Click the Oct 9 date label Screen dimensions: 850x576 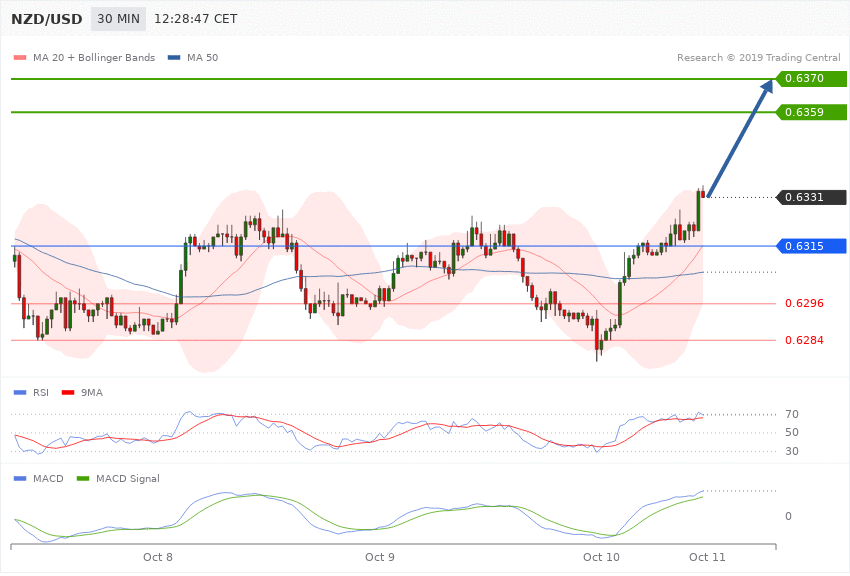(x=380, y=557)
